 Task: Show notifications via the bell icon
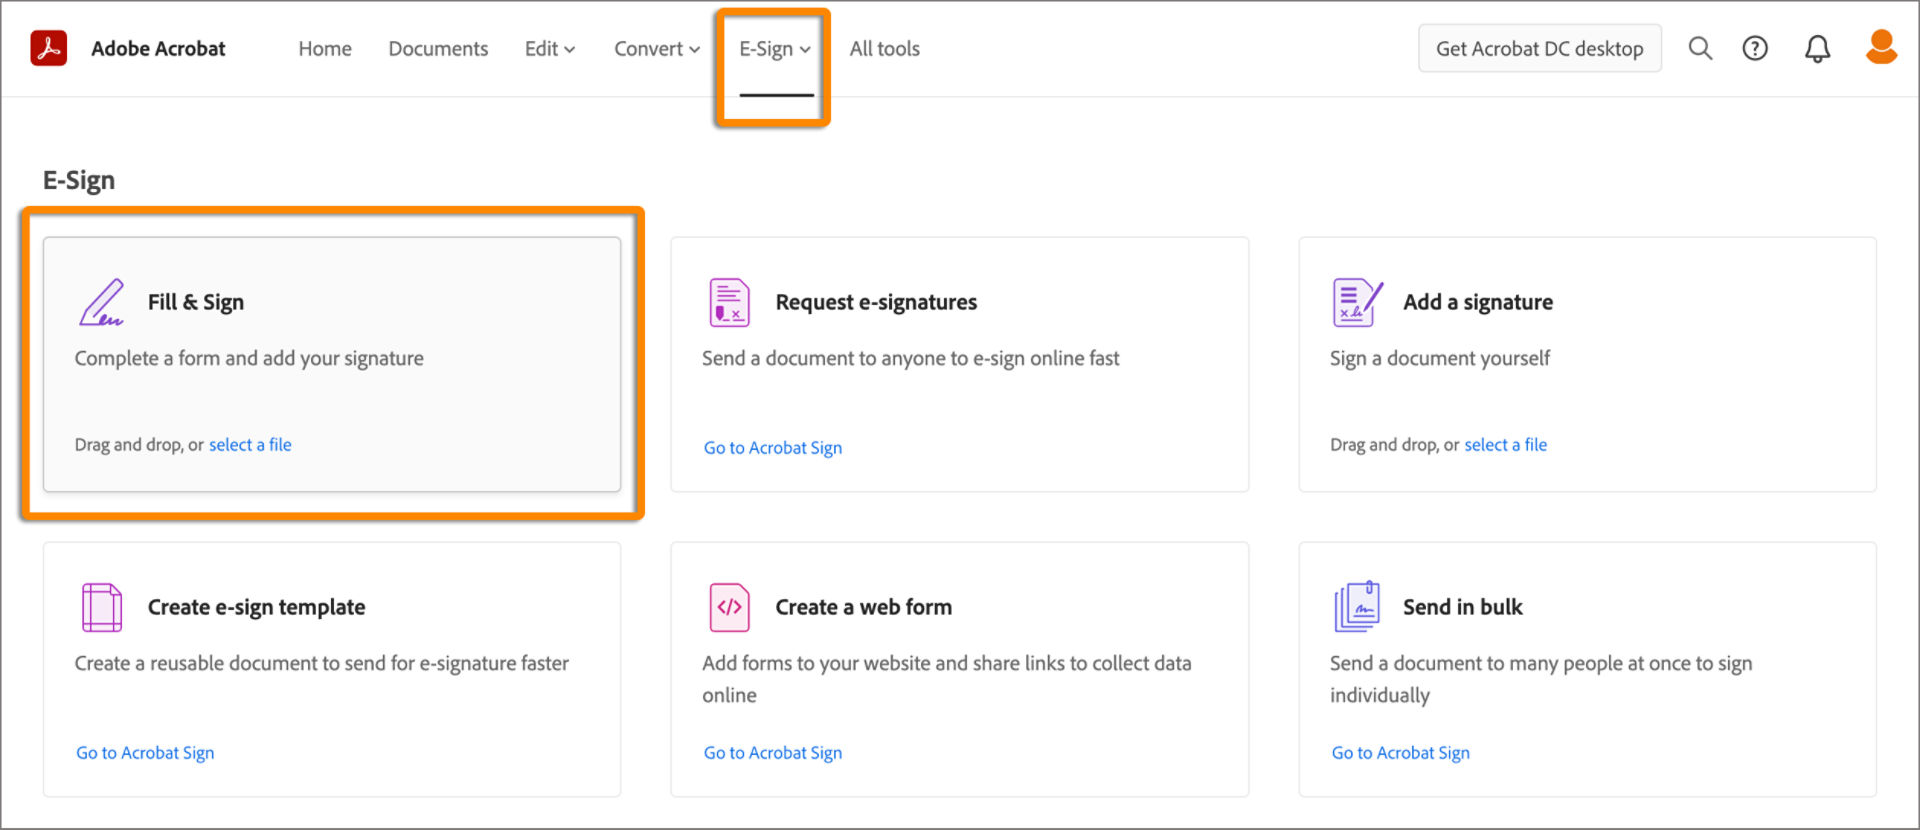point(1817,49)
